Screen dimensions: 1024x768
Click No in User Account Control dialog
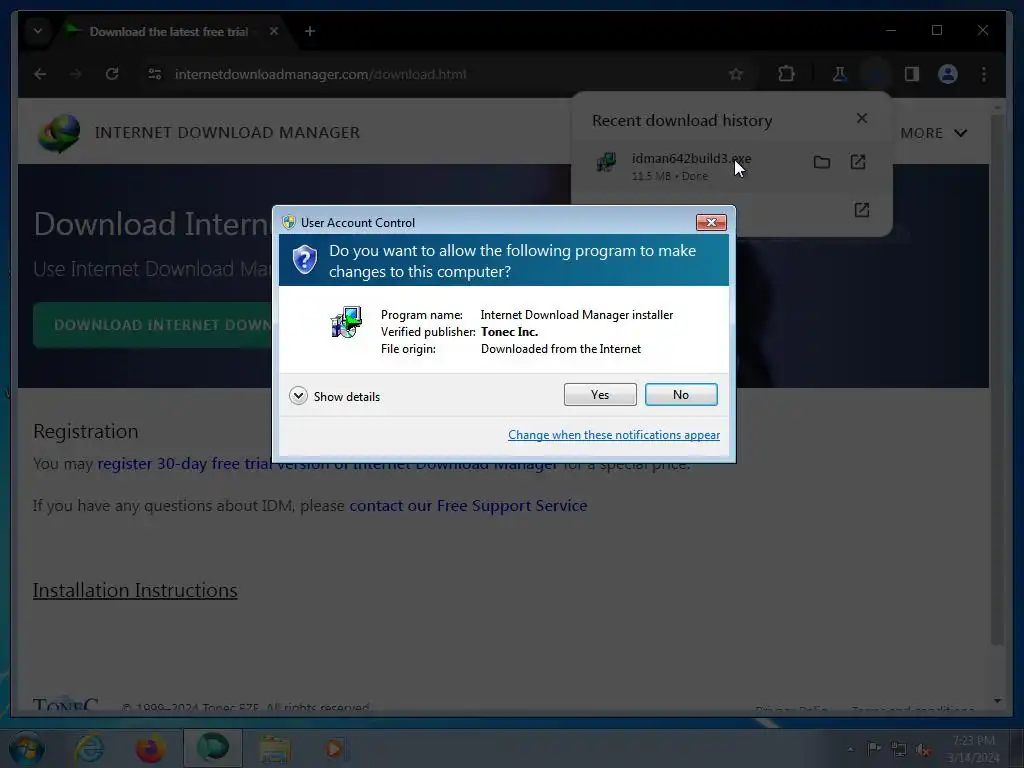(x=680, y=394)
